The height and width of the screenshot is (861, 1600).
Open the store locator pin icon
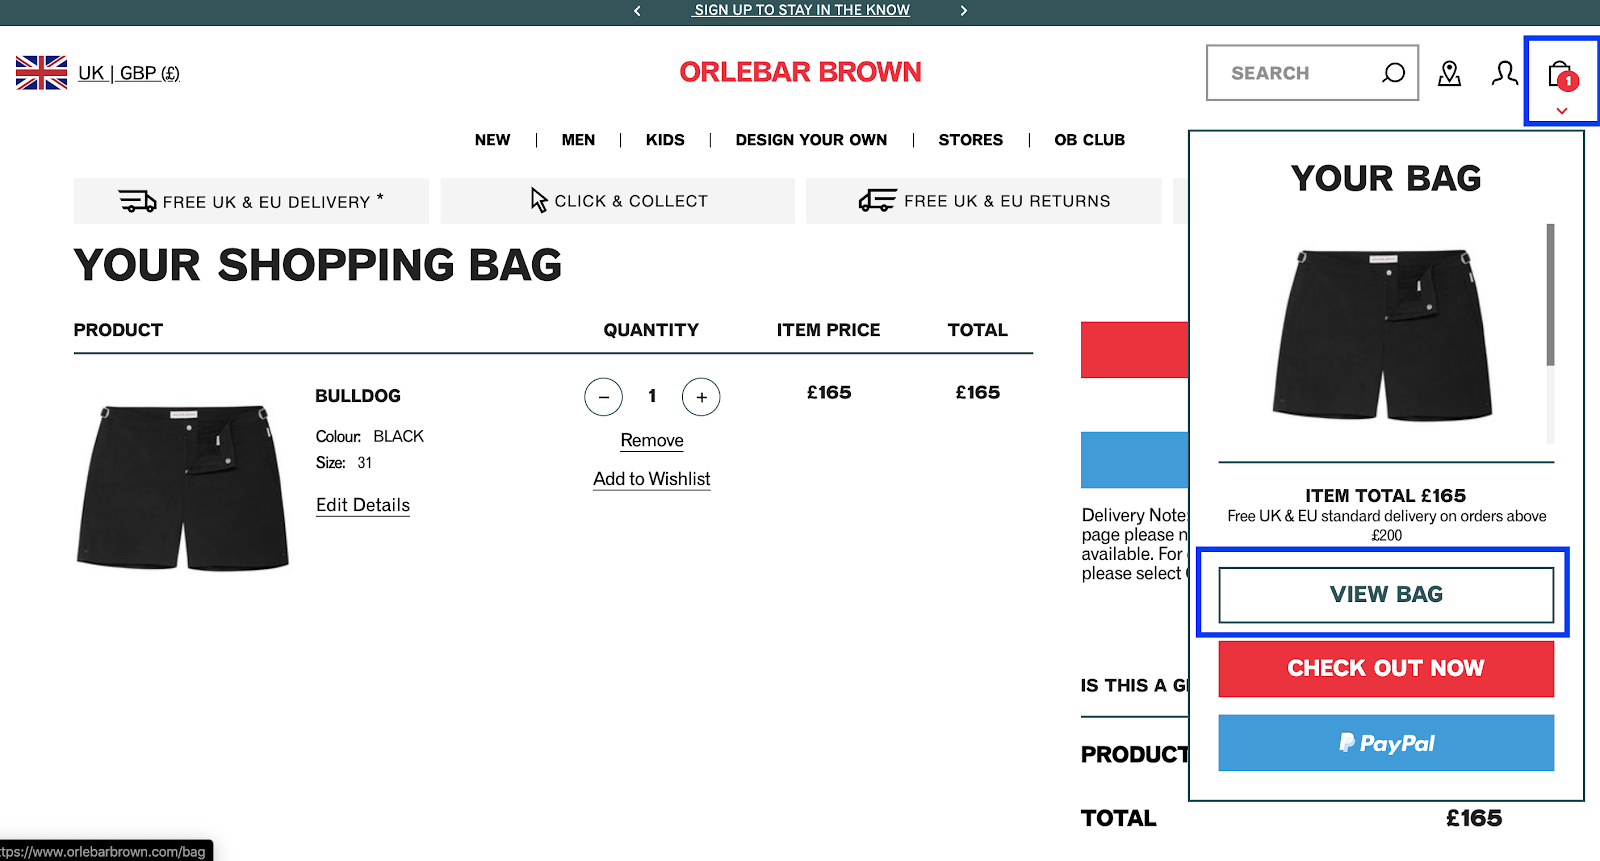tap(1449, 73)
